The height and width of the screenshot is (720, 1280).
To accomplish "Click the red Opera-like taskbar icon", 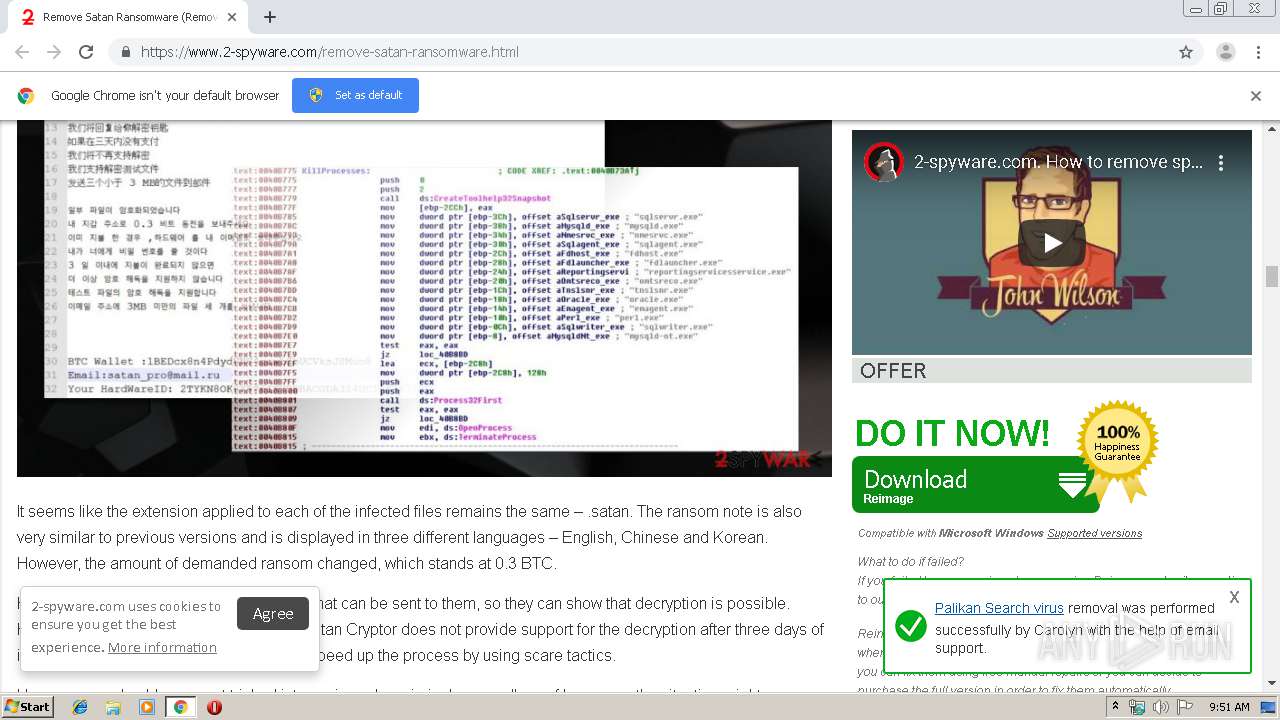I will (214, 707).
